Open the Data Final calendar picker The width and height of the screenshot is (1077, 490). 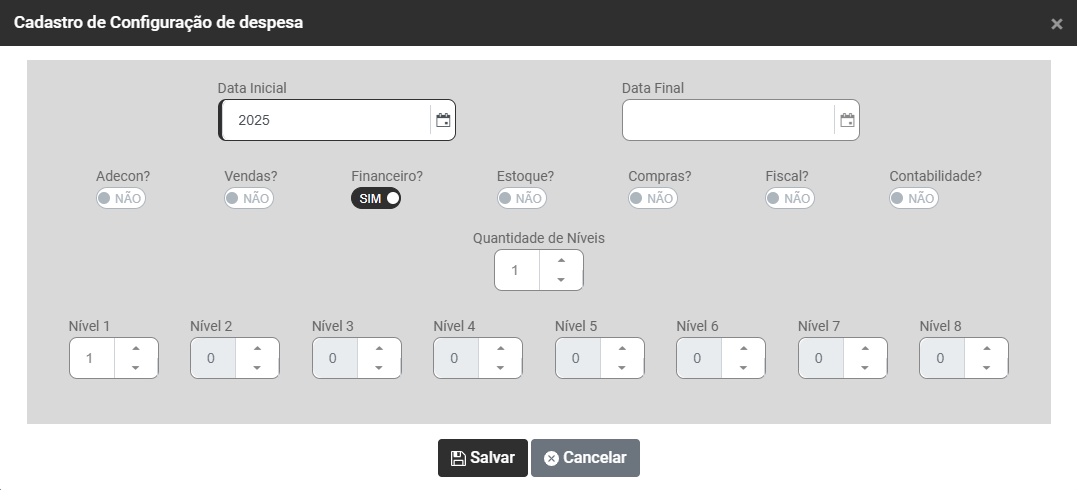(x=847, y=121)
